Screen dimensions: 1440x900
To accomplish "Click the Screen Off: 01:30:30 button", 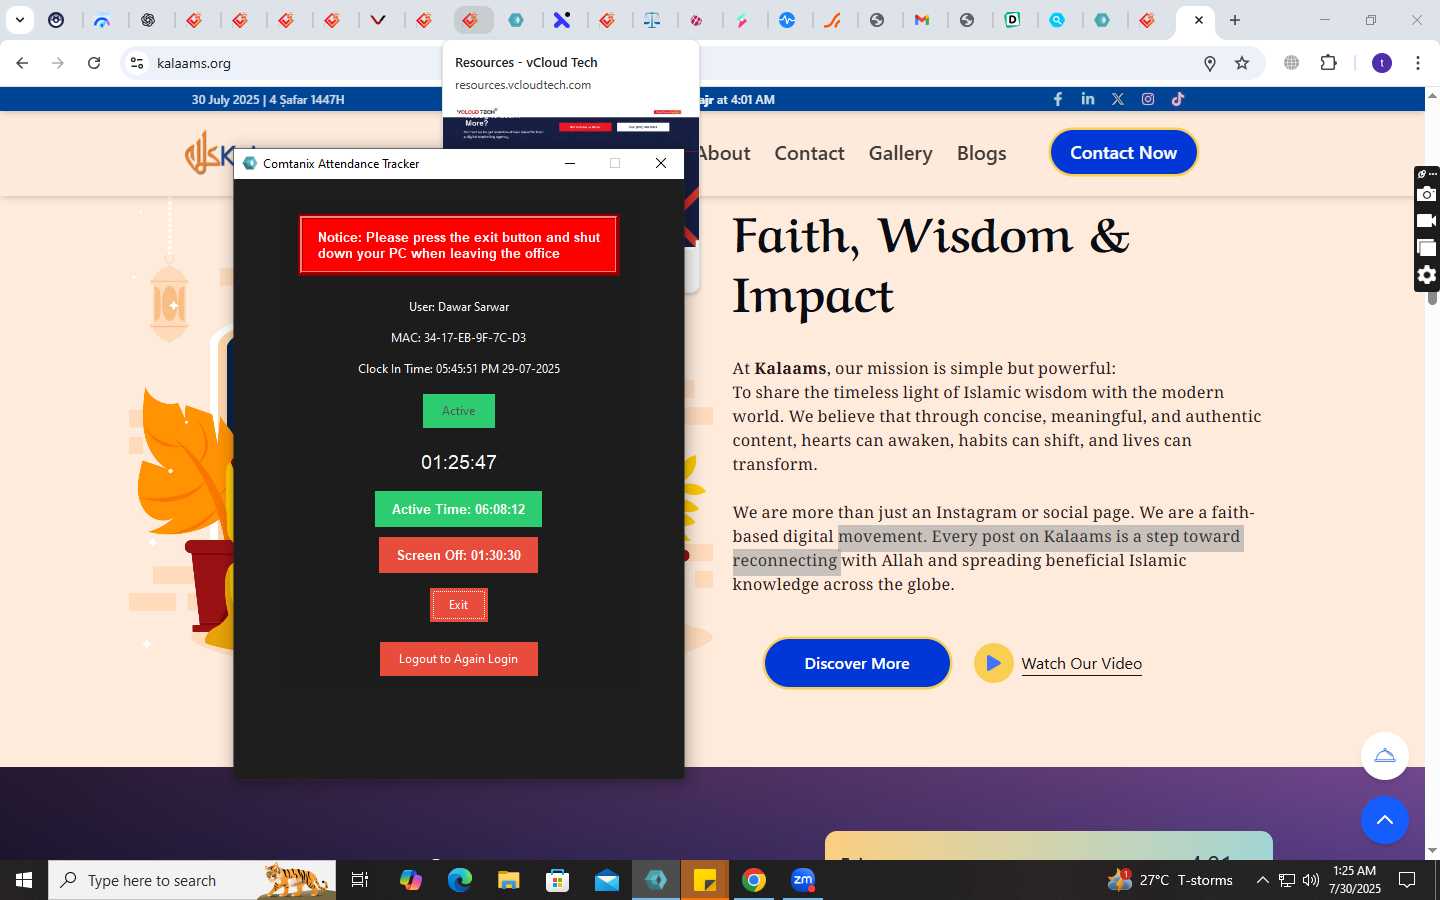I will [458, 555].
